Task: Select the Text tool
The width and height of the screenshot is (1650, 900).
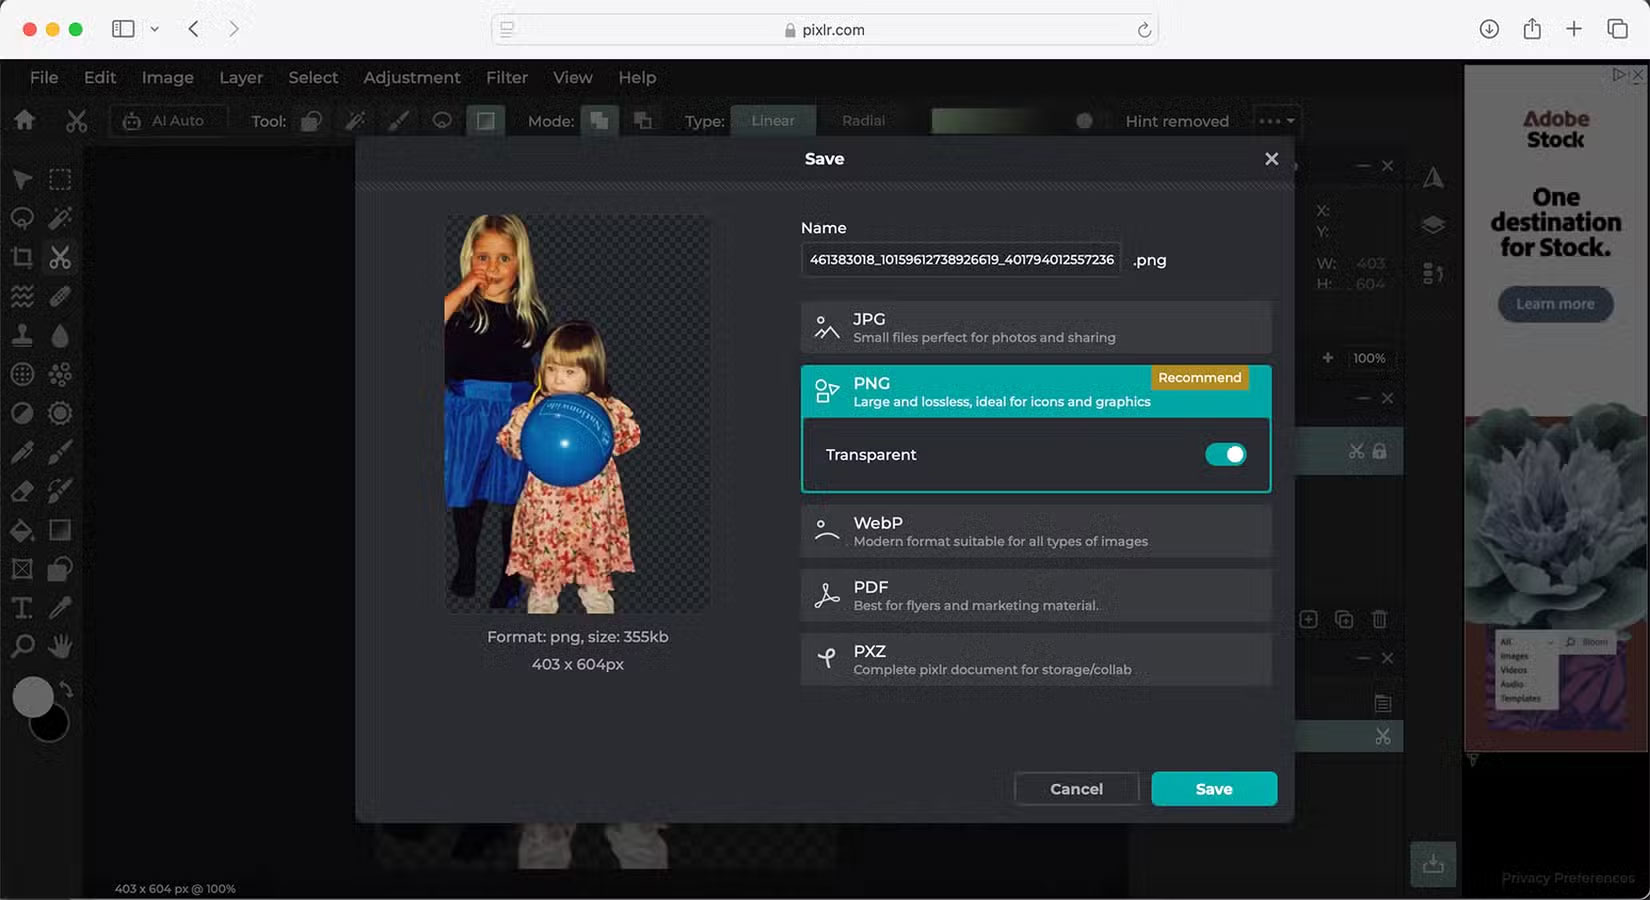Action: pyautogui.click(x=22, y=607)
